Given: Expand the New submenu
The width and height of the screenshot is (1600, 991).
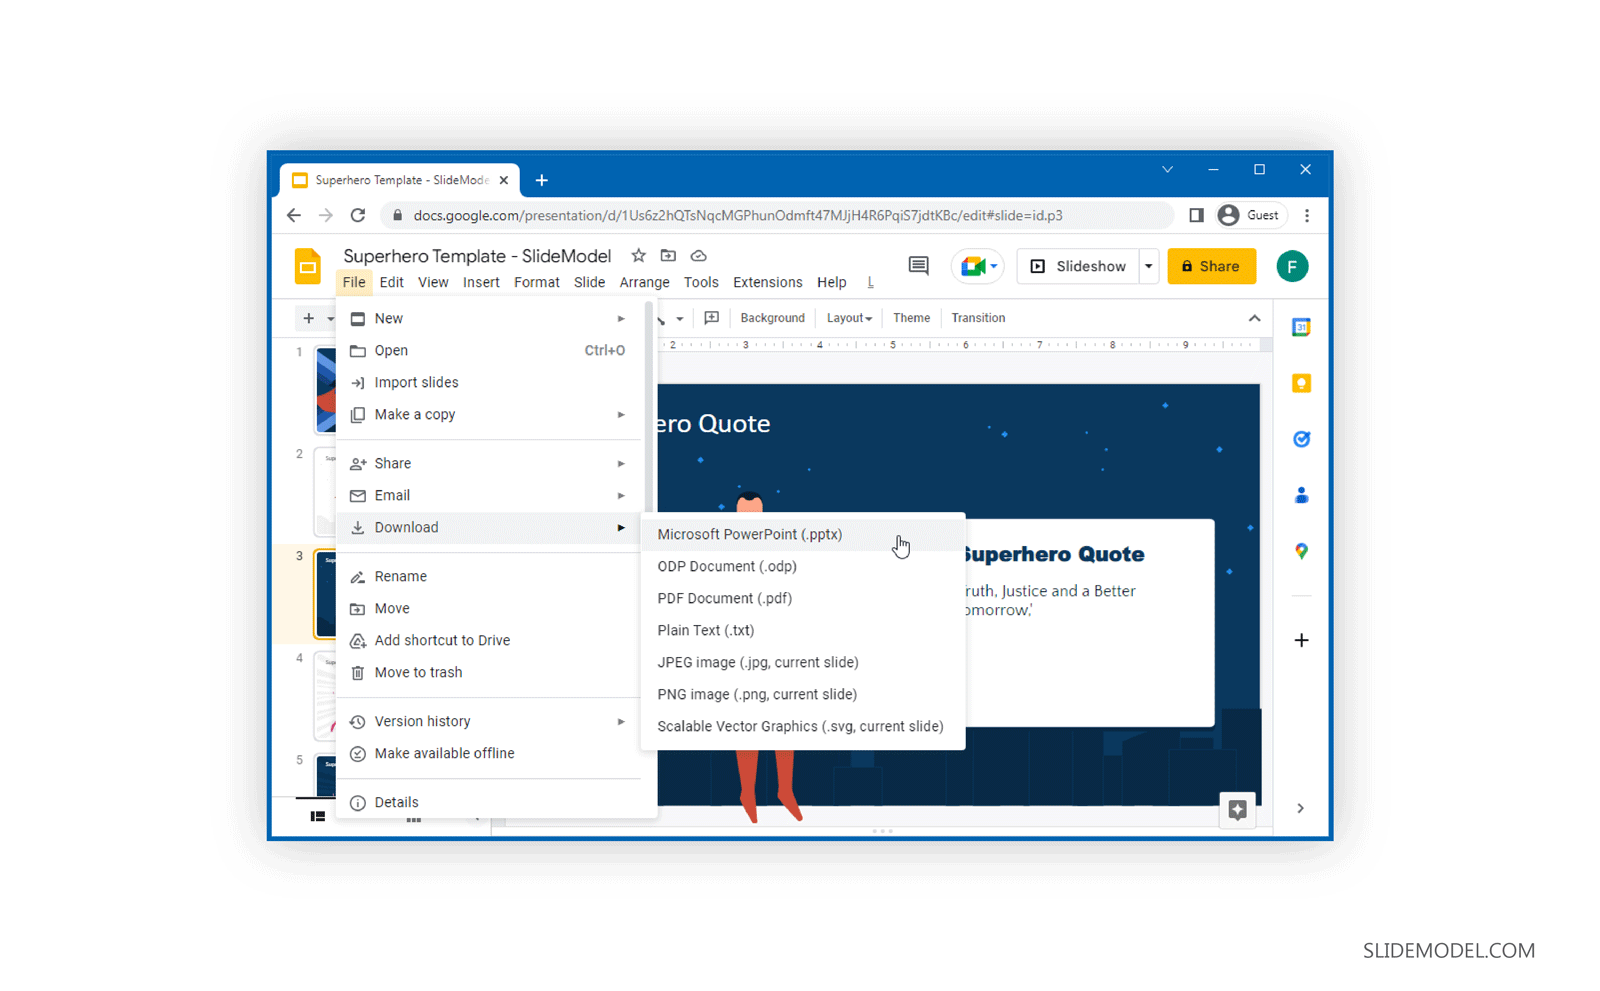Looking at the screenshot, I should pos(621,318).
